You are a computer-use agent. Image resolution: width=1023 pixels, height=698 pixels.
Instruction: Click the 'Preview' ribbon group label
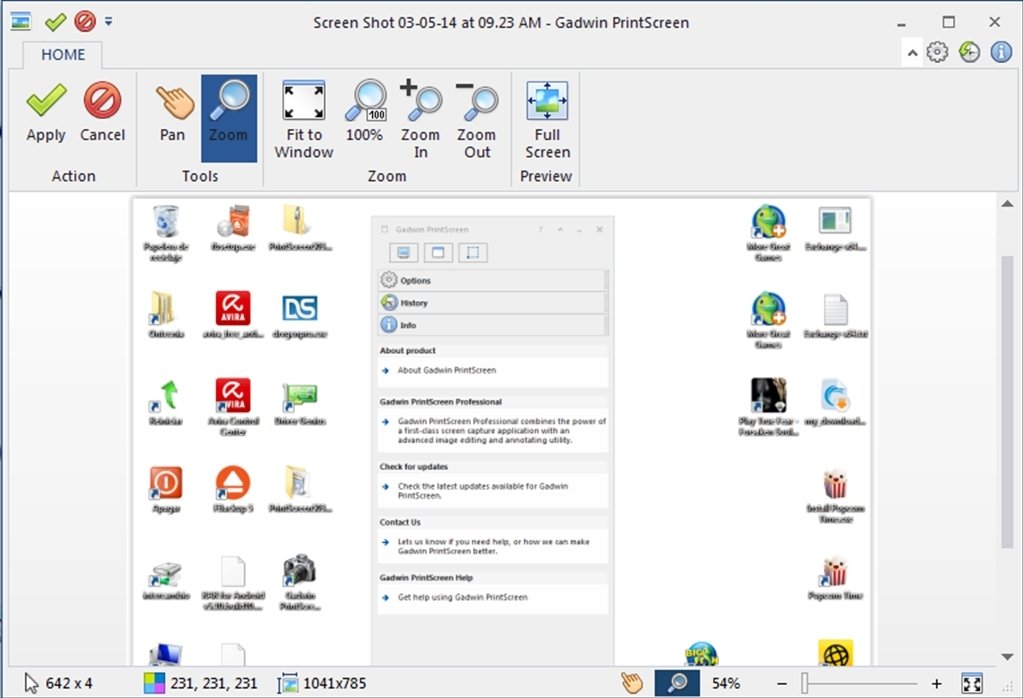[546, 176]
